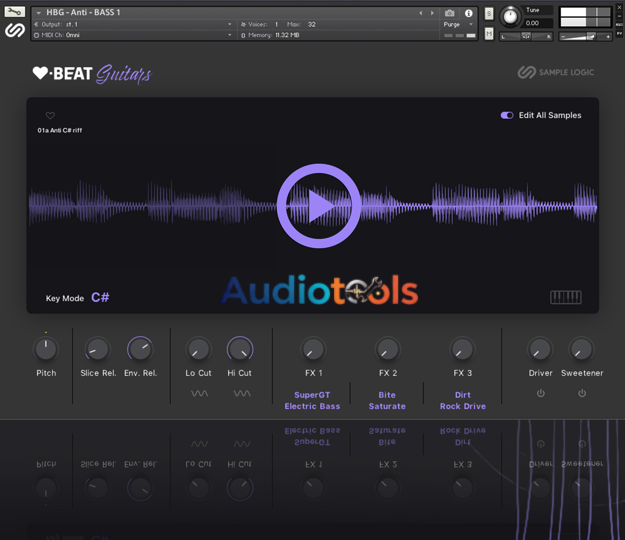
Task: Open the Bite Saturate effect selector
Action: pyautogui.click(x=387, y=401)
